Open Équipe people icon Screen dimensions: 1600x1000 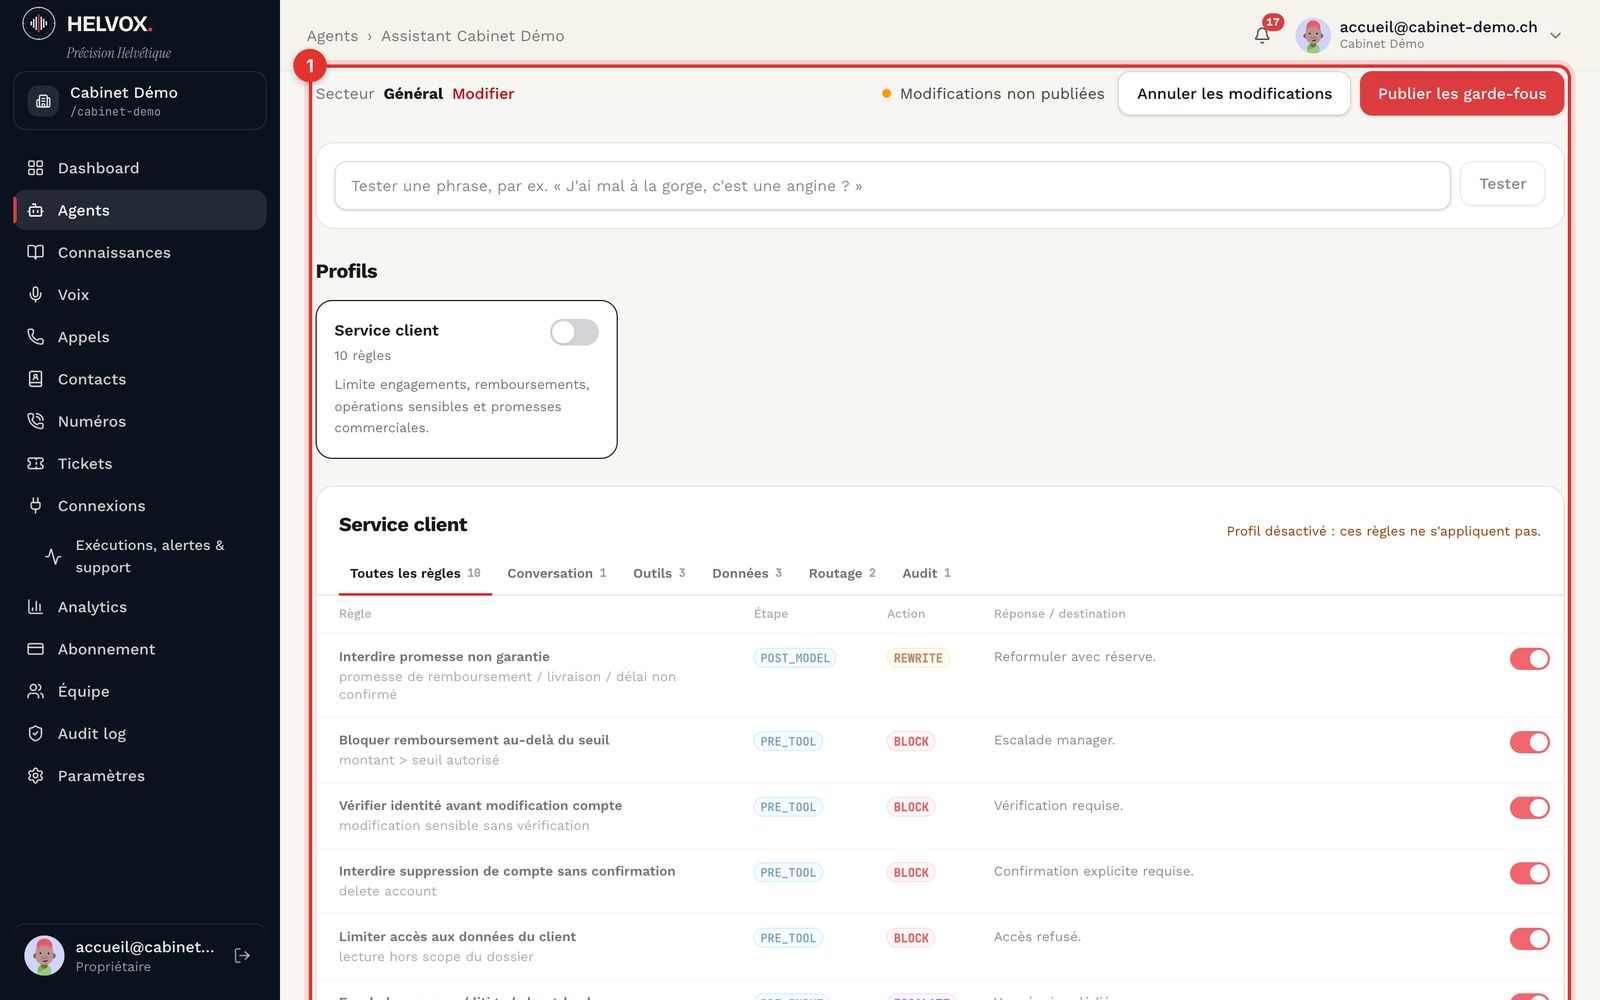point(36,691)
